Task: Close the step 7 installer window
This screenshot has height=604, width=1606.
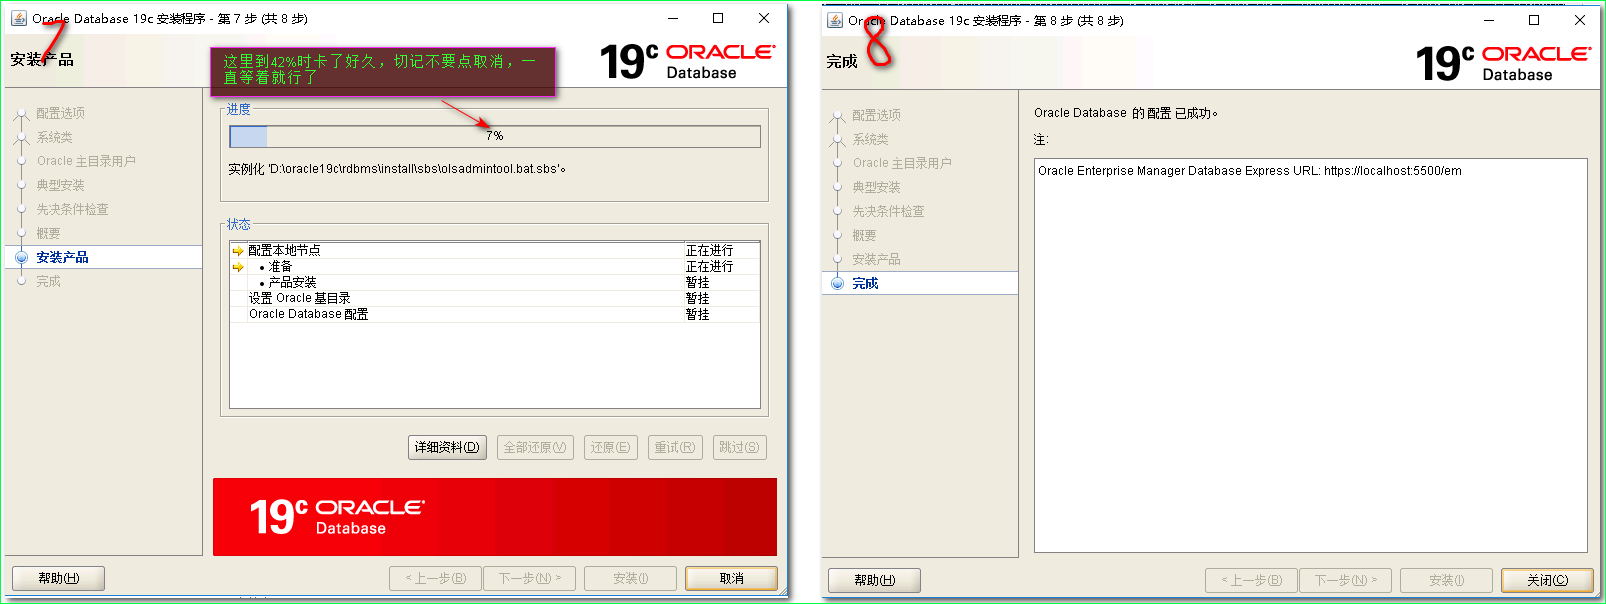Action: [764, 18]
